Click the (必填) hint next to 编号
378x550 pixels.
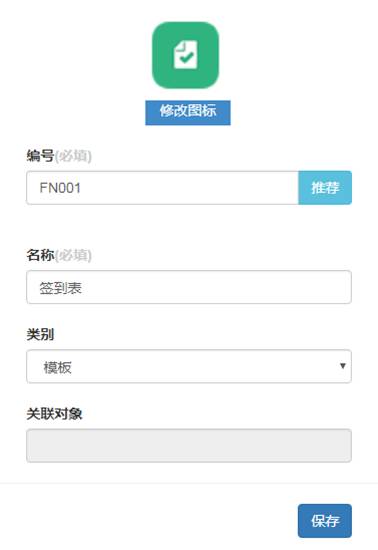point(73,156)
